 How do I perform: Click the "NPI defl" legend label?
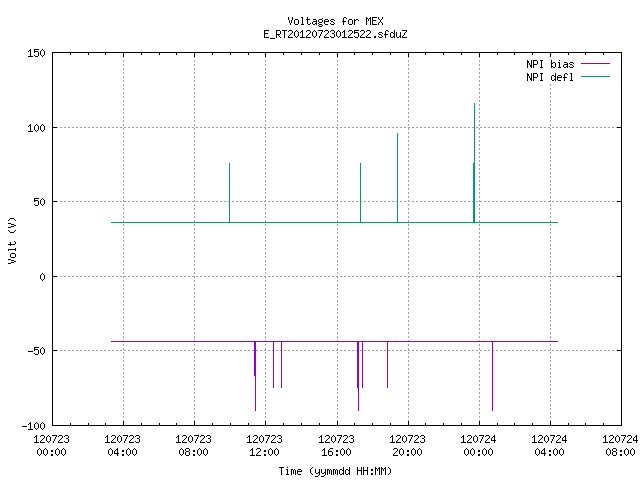550,77
